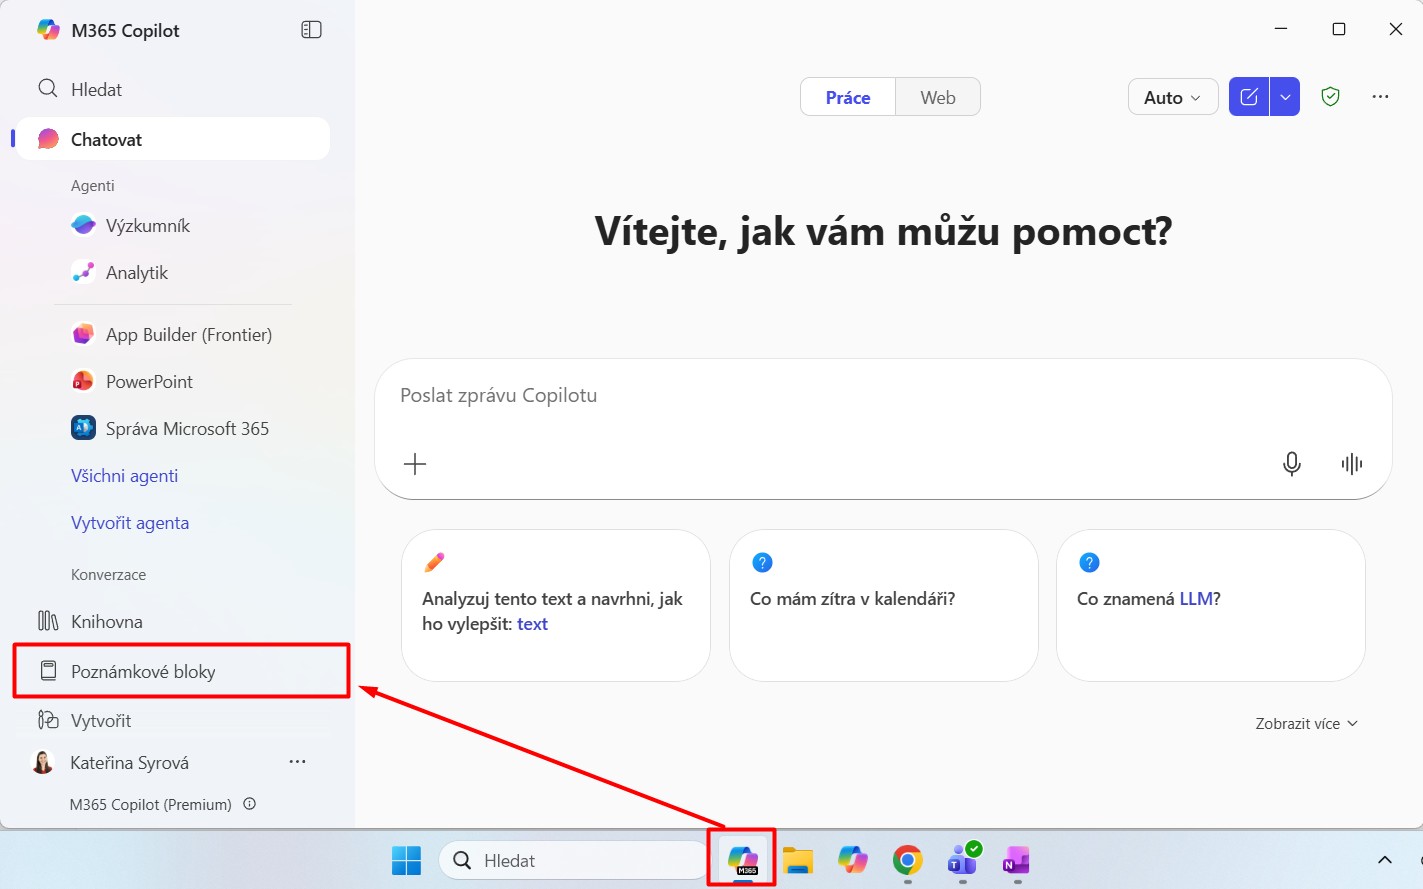Viewport: 1423px width, 889px height.
Task: Select Co mám zítra v kalendáři suggestion
Action: tap(884, 605)
